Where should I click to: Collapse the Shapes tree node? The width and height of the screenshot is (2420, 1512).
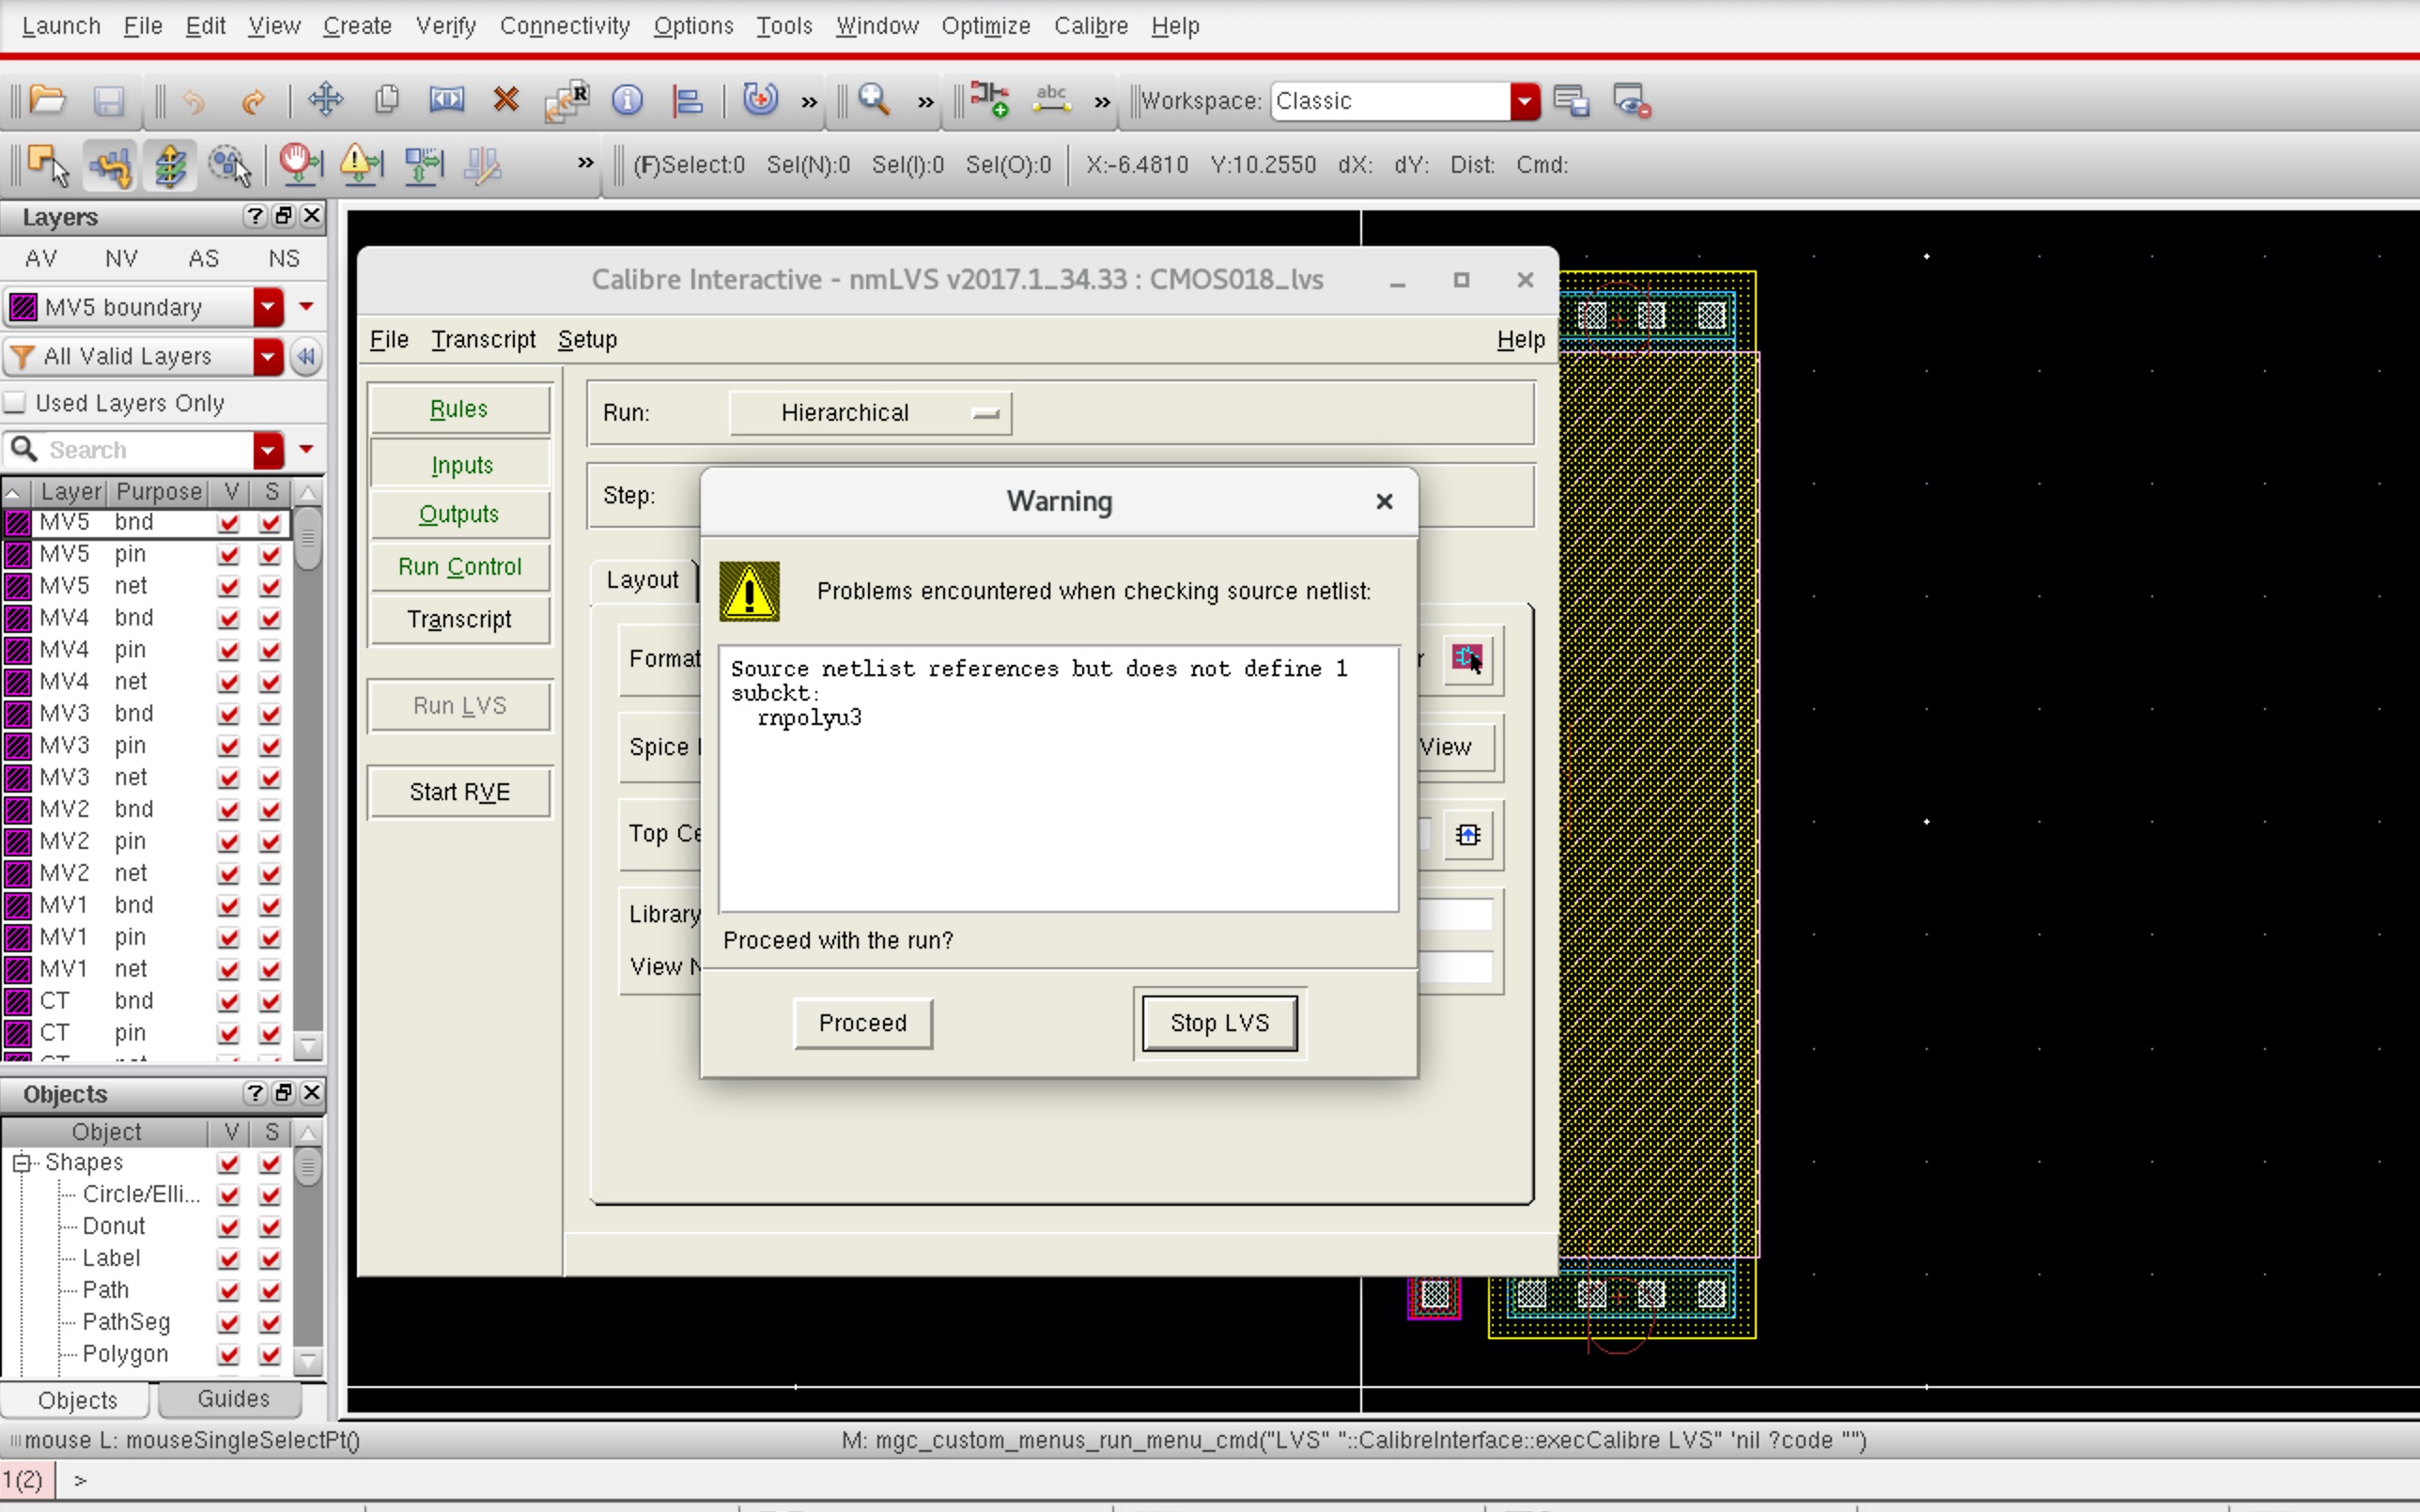point(21,1163)
